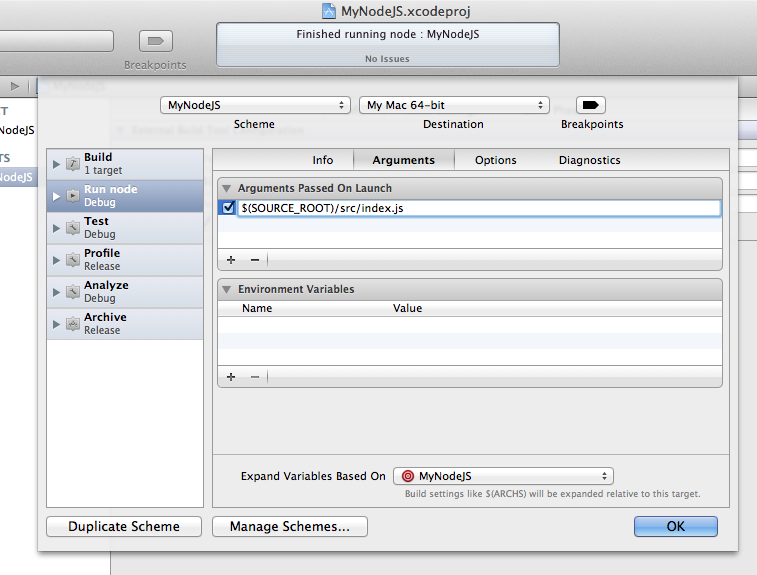
Task: Click the Archive action icon
Action: coord(73,324)
